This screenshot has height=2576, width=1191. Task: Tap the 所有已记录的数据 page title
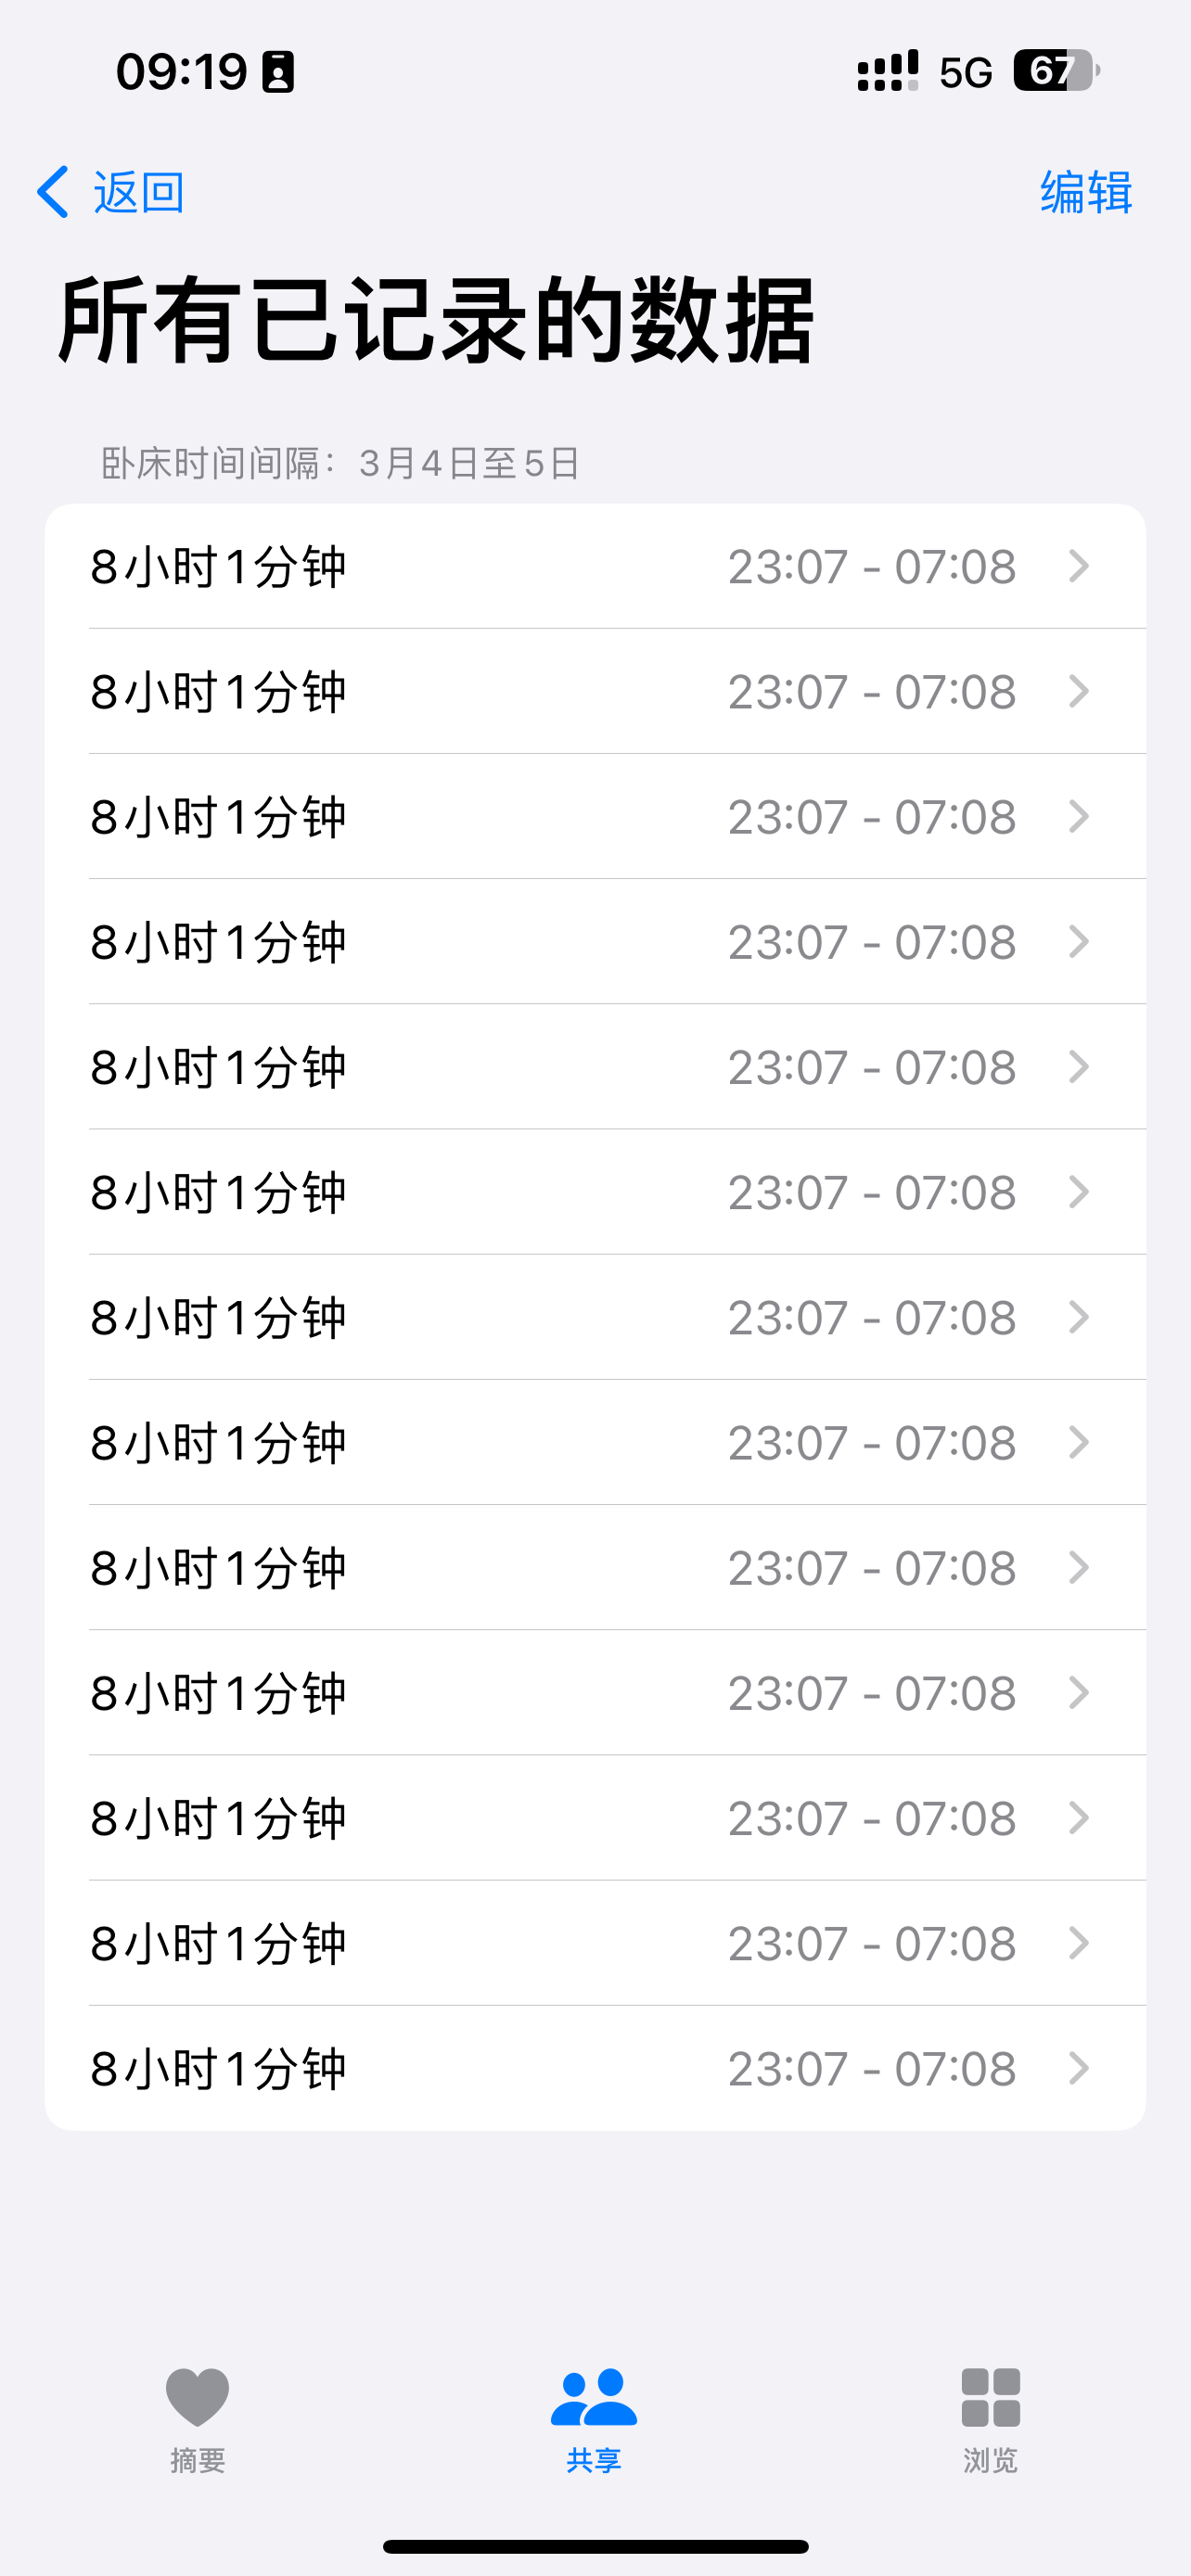point(436,321)
